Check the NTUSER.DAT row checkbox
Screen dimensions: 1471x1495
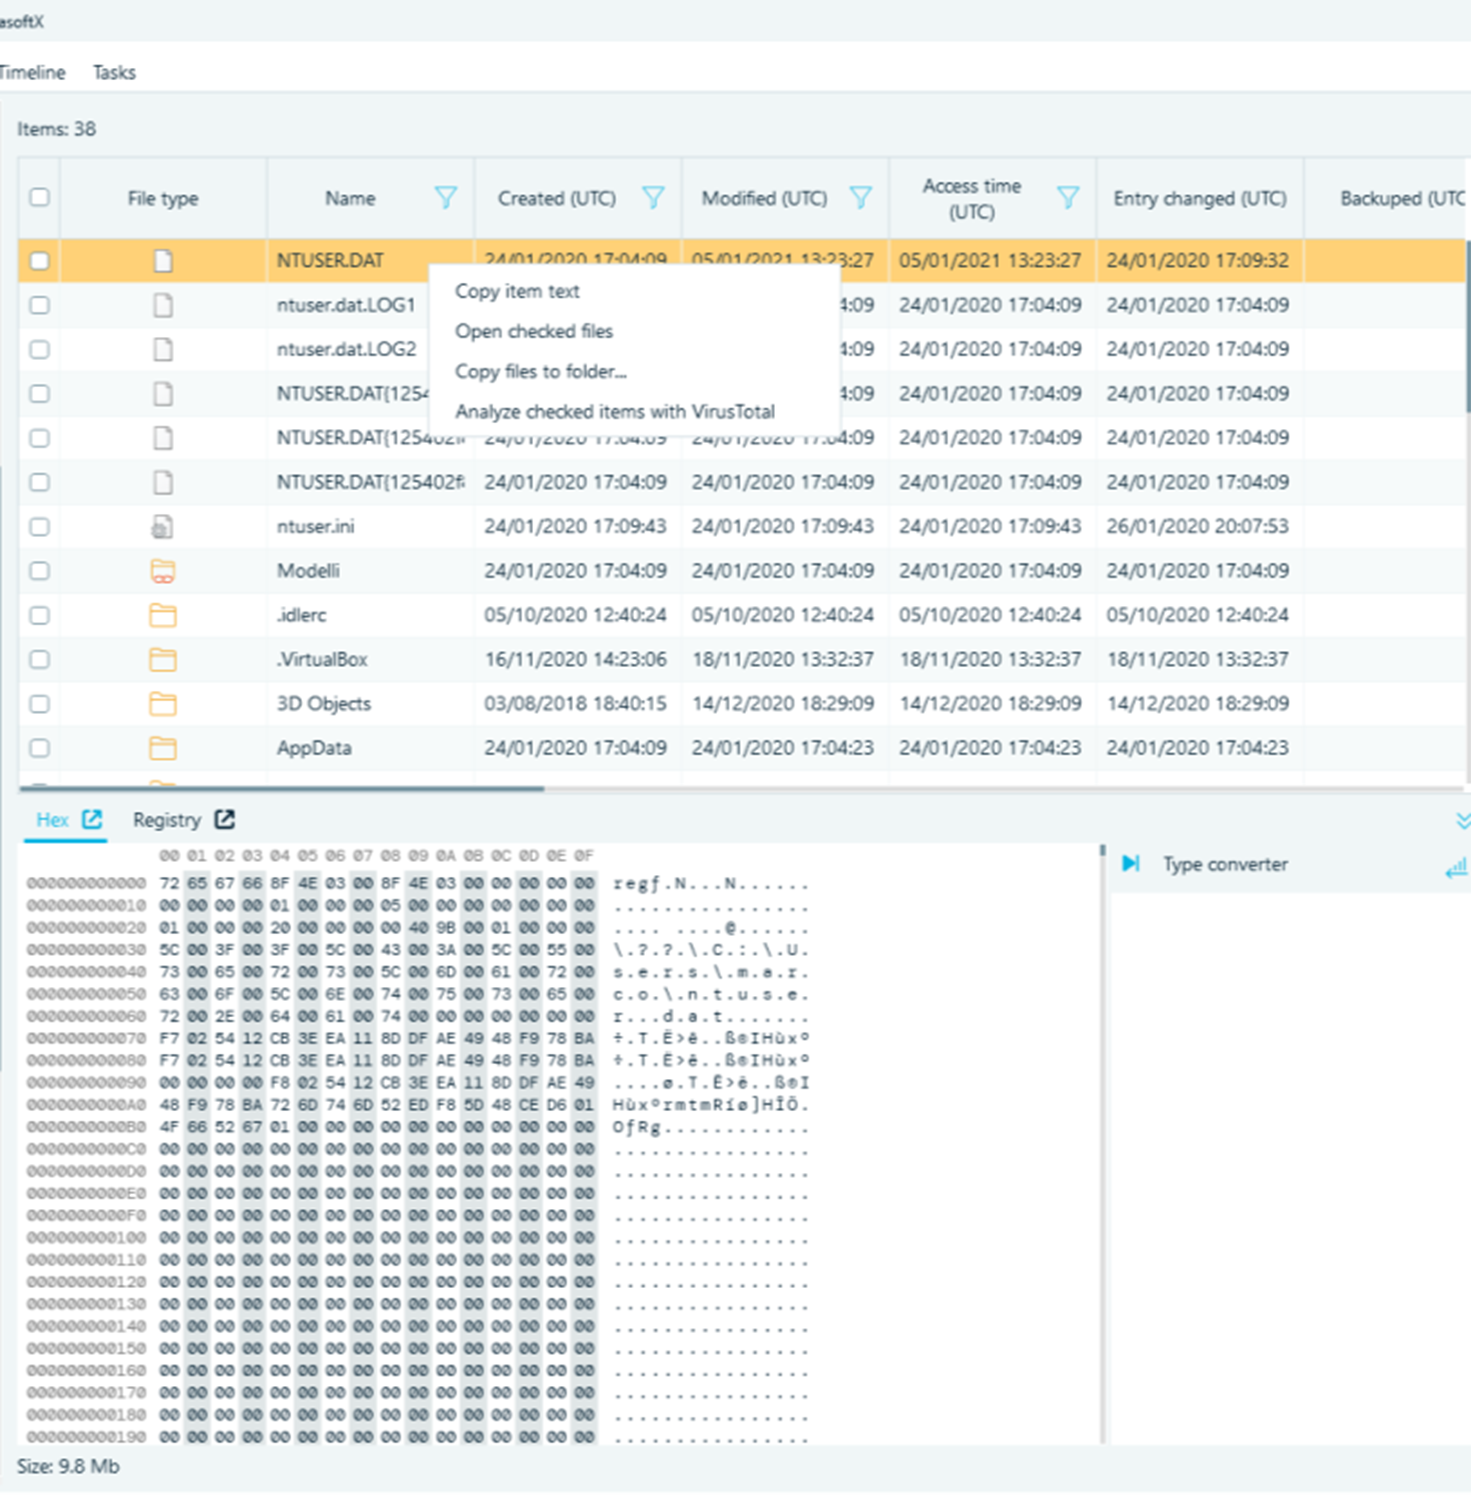pos(40,261)
